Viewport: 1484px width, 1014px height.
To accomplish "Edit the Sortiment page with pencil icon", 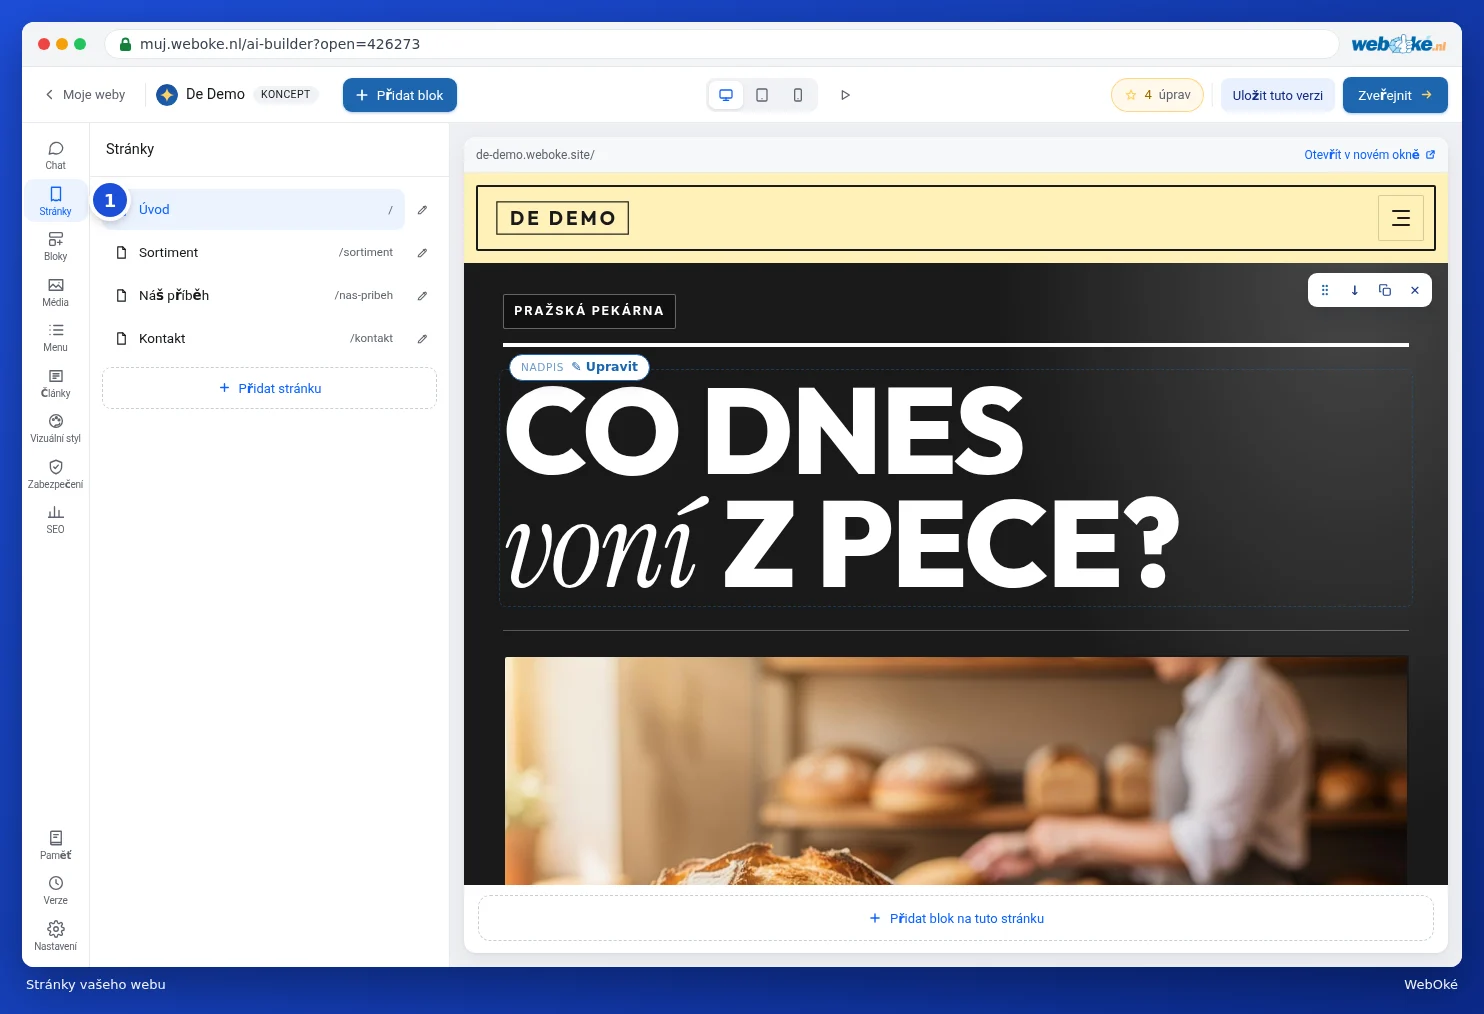I will [422, 253].
